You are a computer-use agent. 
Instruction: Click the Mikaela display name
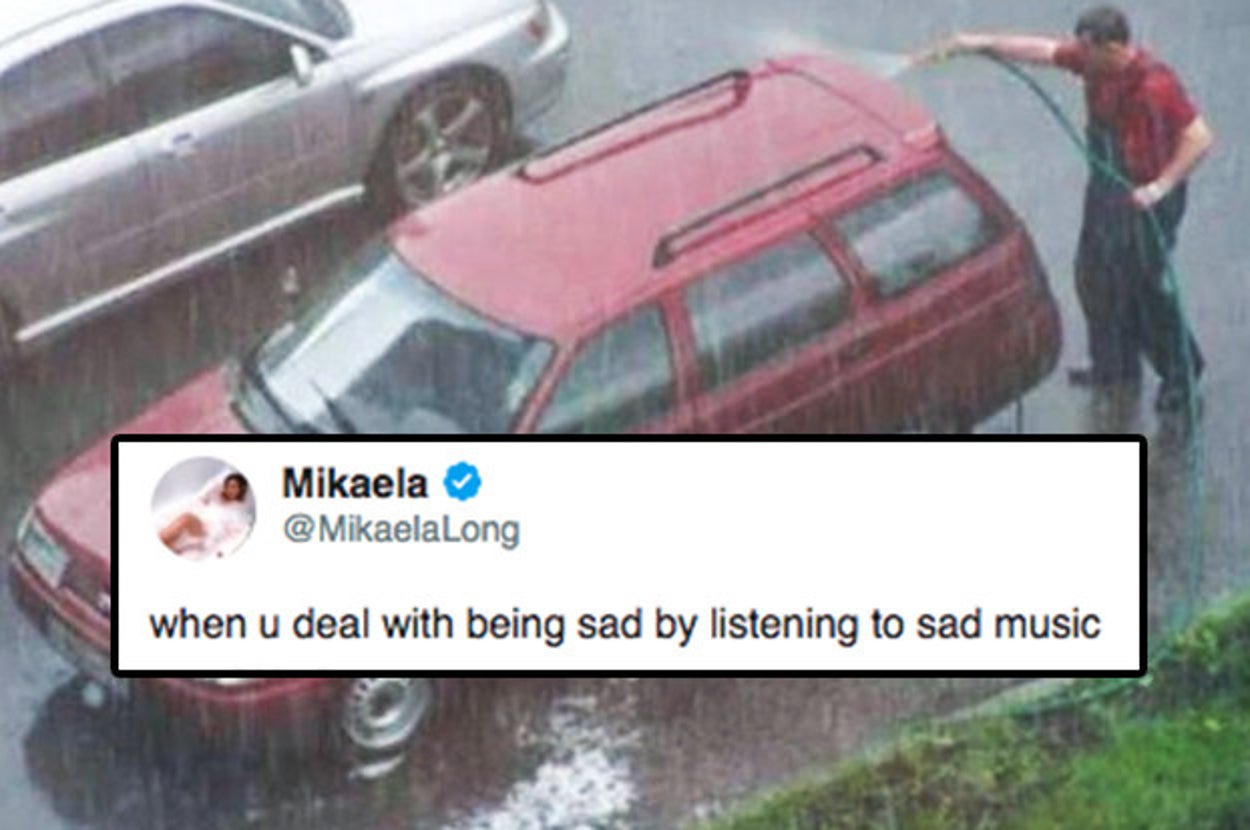coord(355,484)
